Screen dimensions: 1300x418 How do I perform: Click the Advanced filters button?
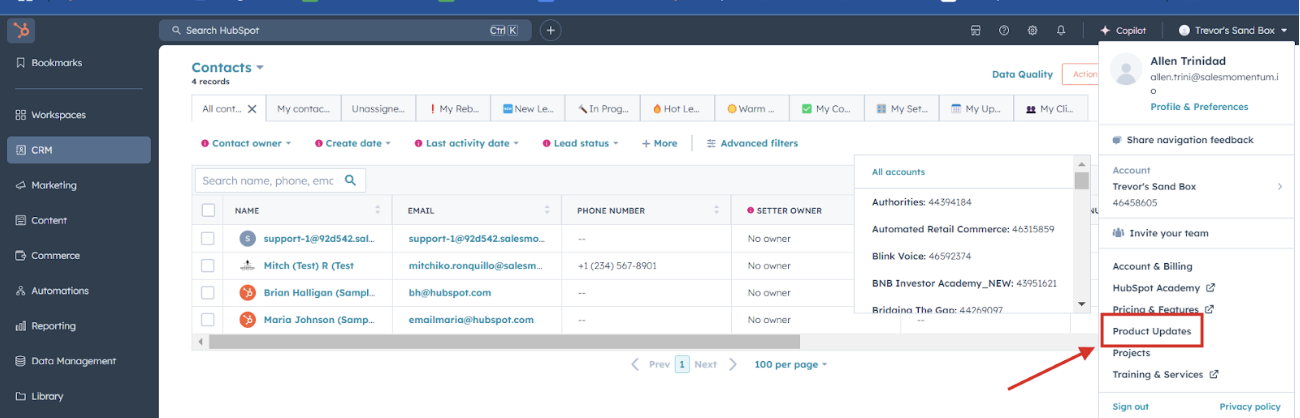[752, 144]
